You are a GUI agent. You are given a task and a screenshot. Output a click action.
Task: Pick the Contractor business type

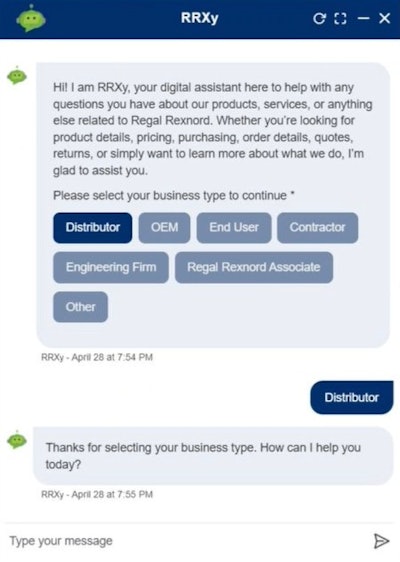coord(317,228)
